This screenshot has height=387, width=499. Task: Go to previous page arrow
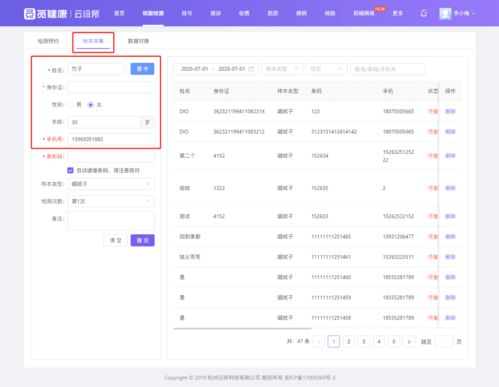tap(319, 341)
